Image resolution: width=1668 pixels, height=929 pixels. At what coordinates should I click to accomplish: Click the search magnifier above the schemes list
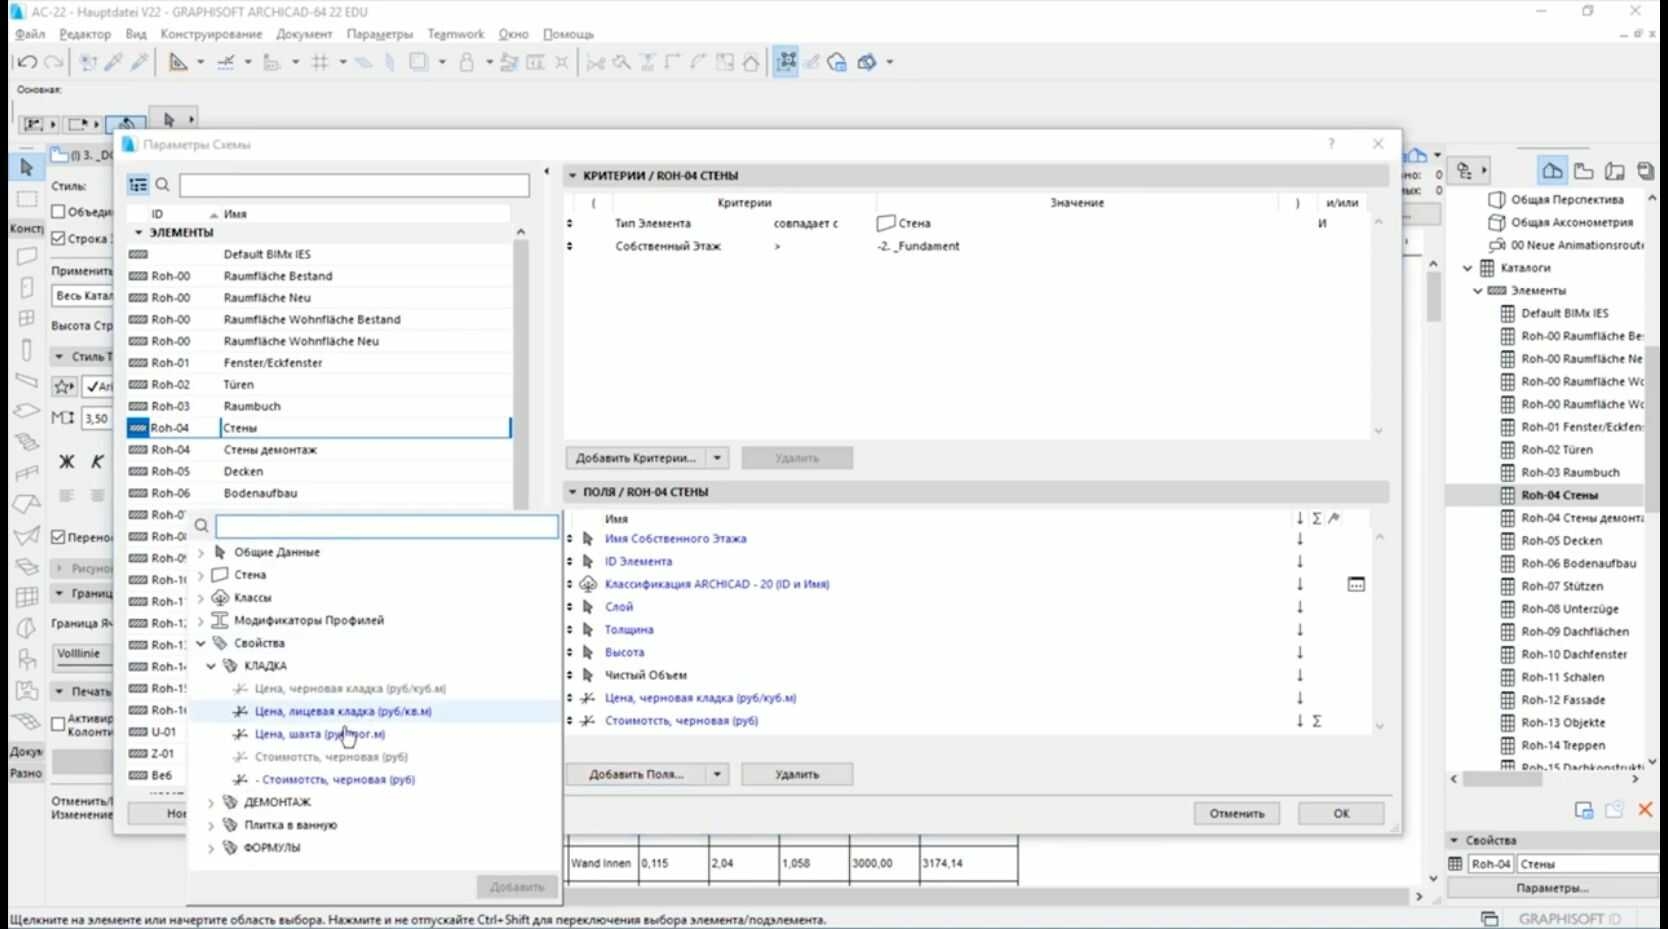[x=162, y=185]
